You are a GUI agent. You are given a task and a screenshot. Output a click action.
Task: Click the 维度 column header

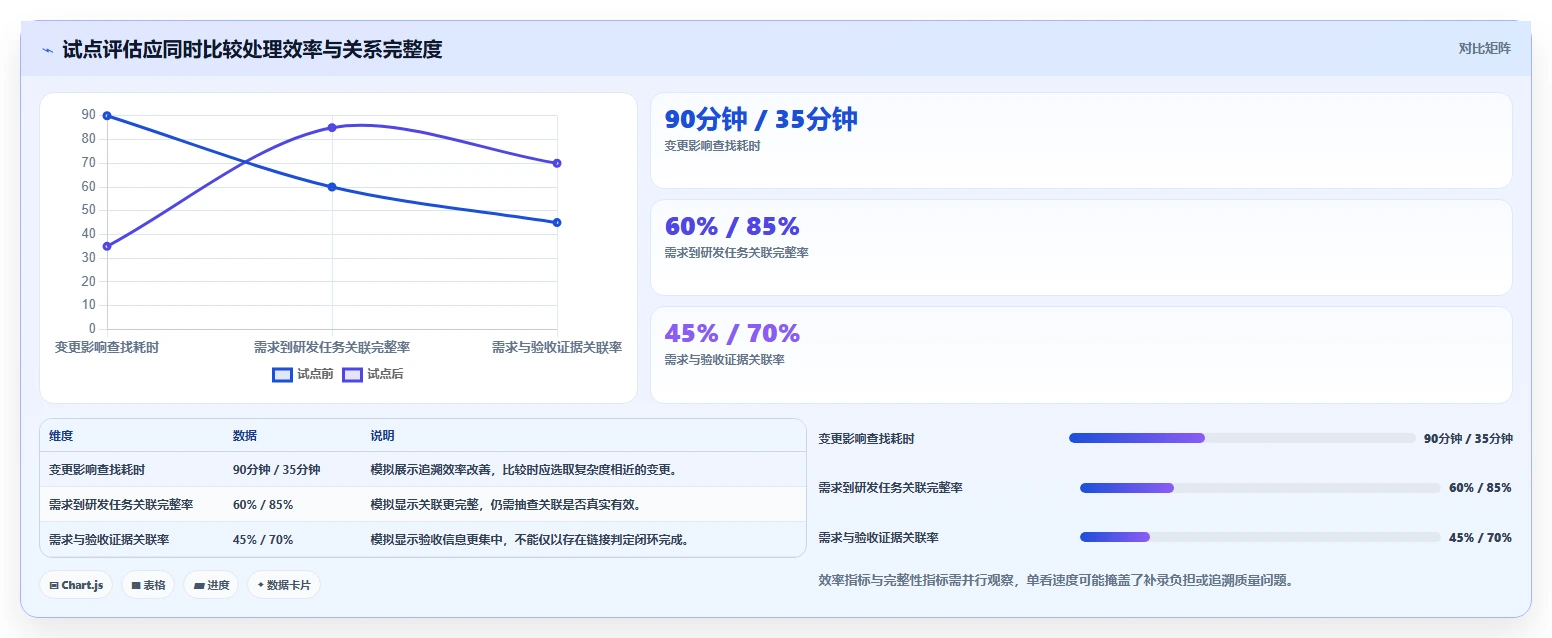(61, 436)
